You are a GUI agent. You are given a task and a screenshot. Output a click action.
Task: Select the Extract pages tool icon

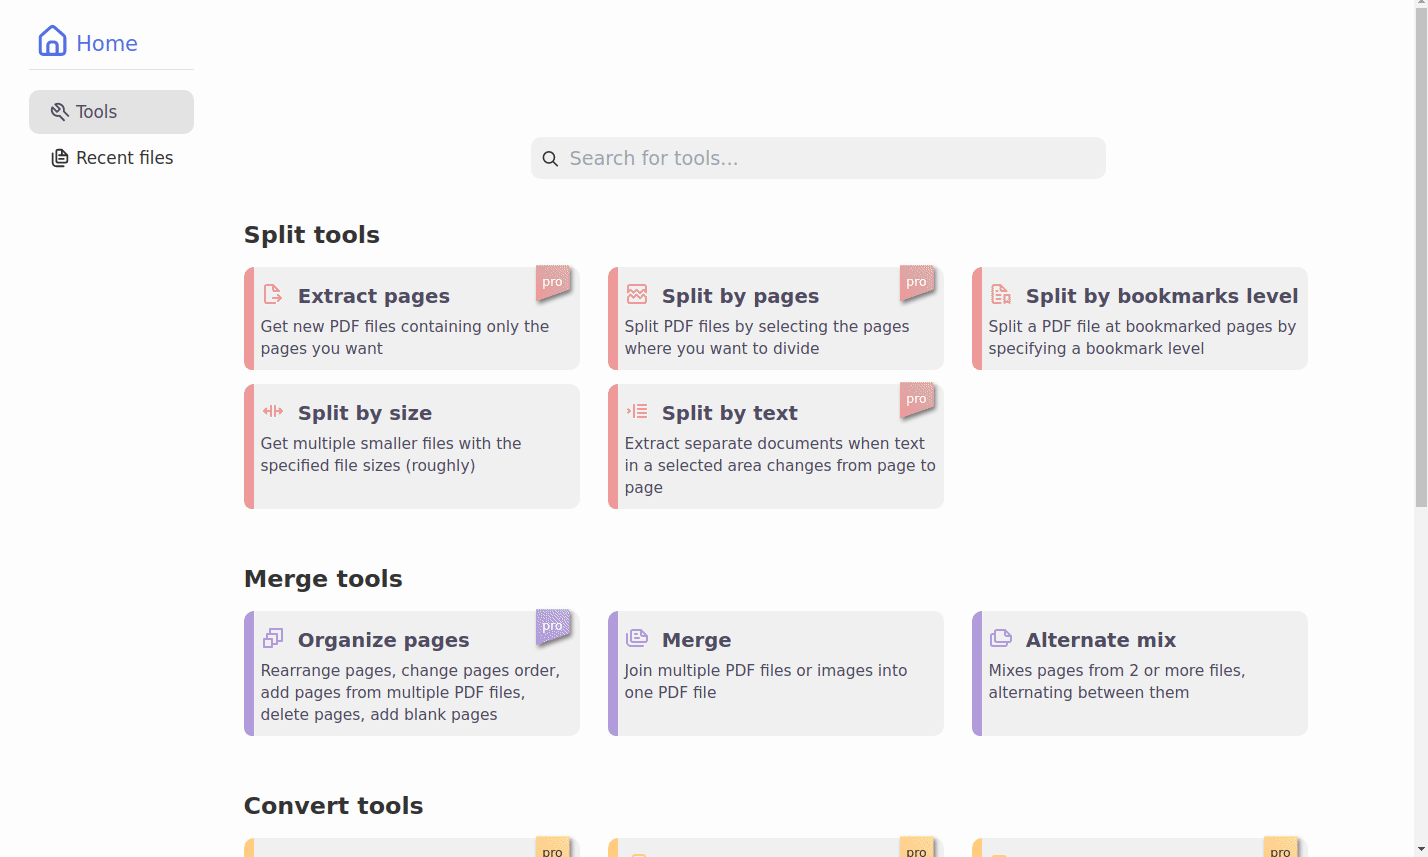click(x=271, y=294)
